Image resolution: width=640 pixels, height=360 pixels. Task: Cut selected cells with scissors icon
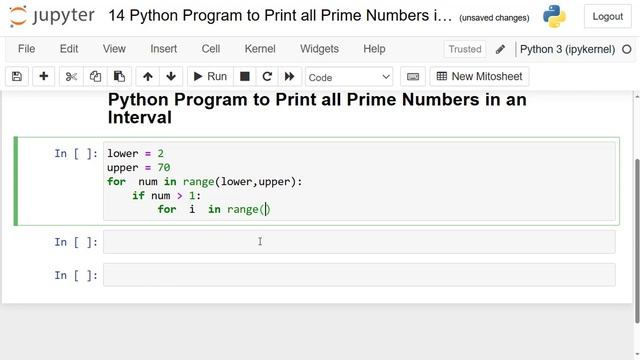pyautogui.click(x=71, y=76)
